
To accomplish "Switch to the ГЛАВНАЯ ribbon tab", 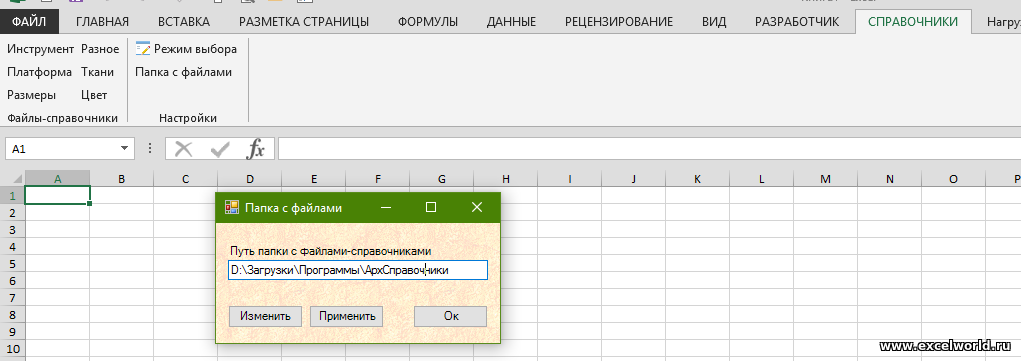I will point(102,22).
